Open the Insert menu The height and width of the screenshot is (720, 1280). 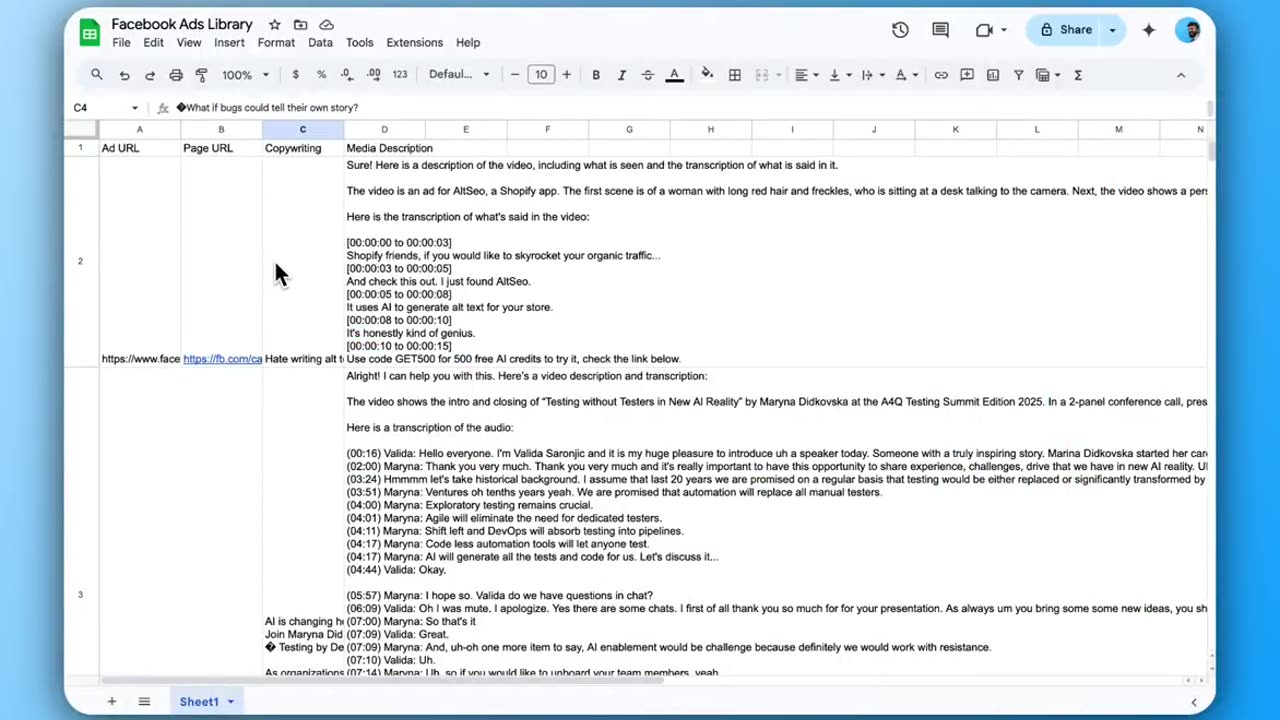coord(229,43)
